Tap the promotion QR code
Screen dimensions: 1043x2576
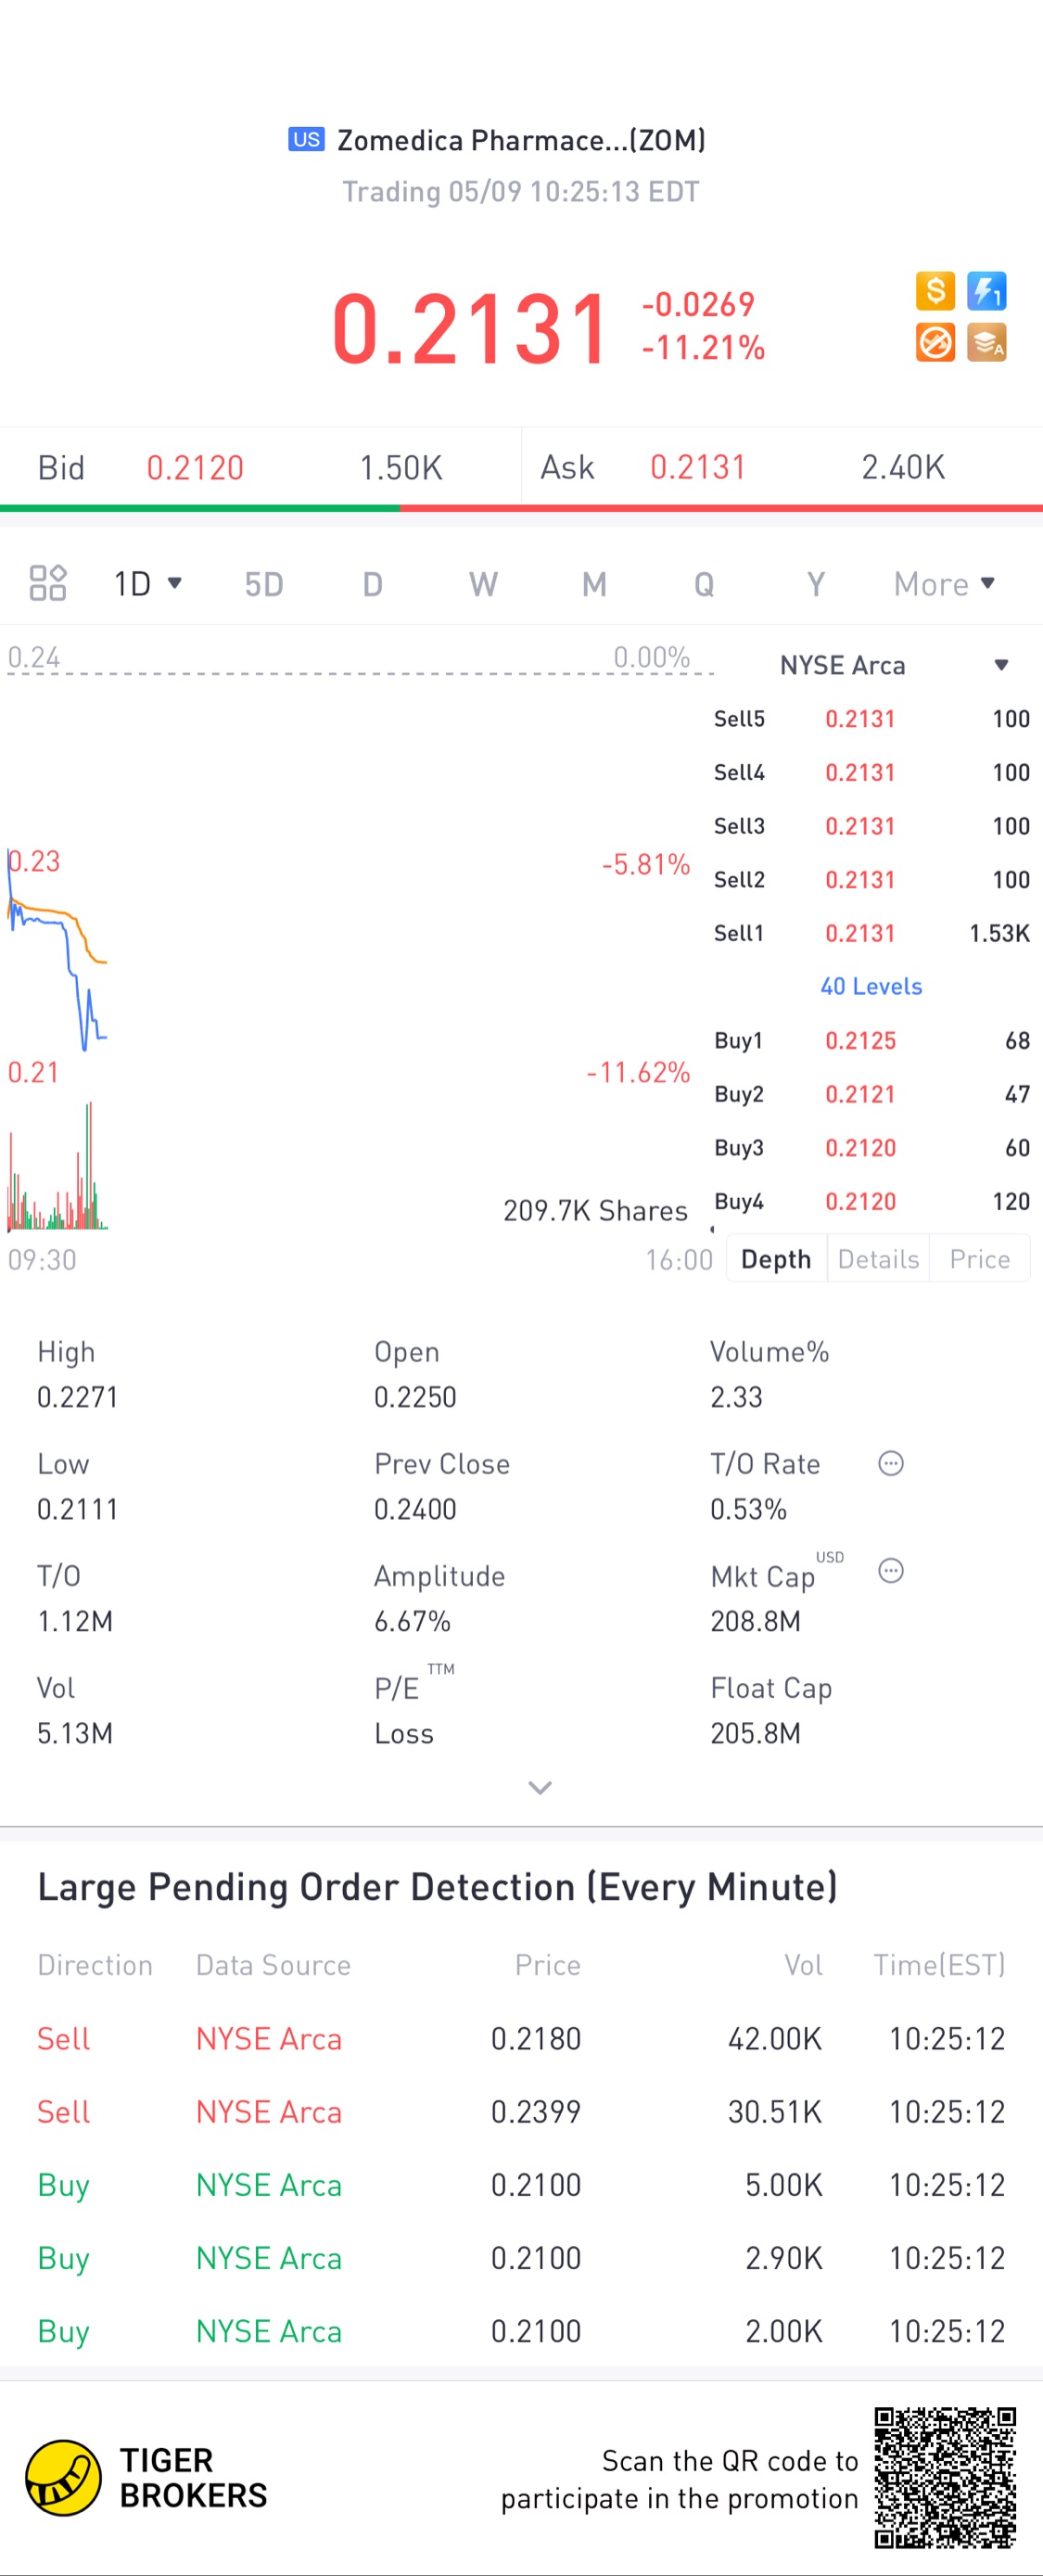(x=945, y=2478)
